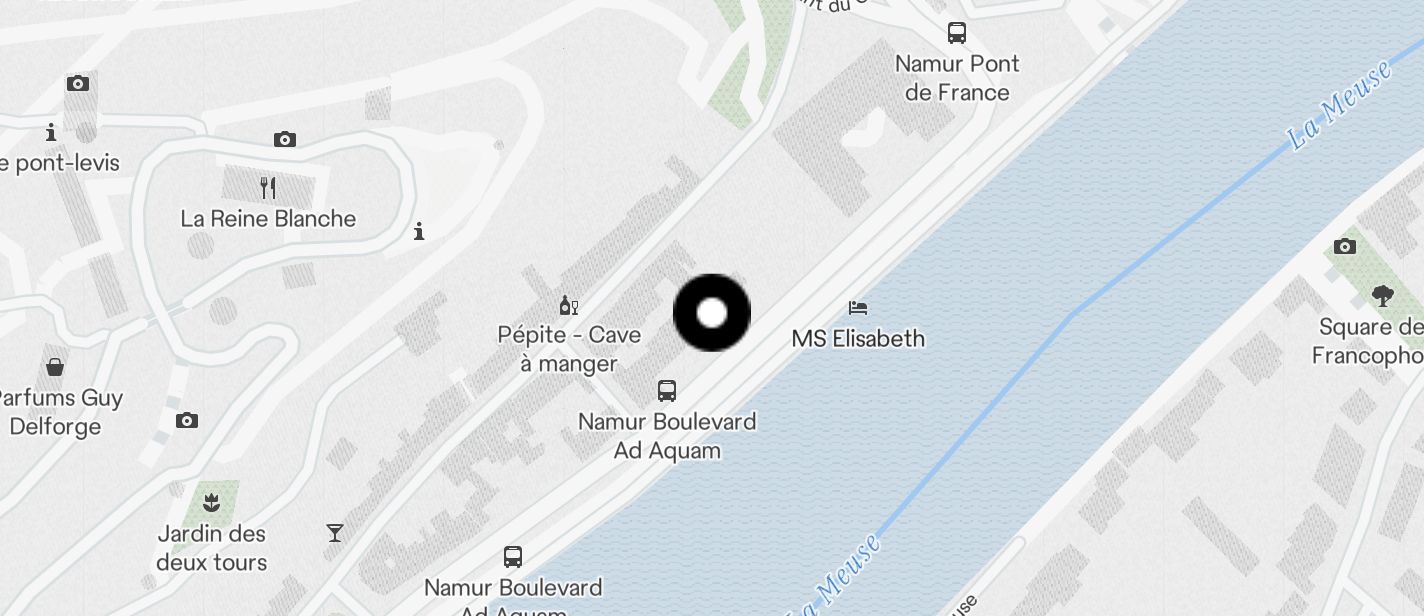The width and height of the screenshot is (1424, 616).
Task: Select the La Reine Blanche restaurant fork icon
Action: pos(268,187)
